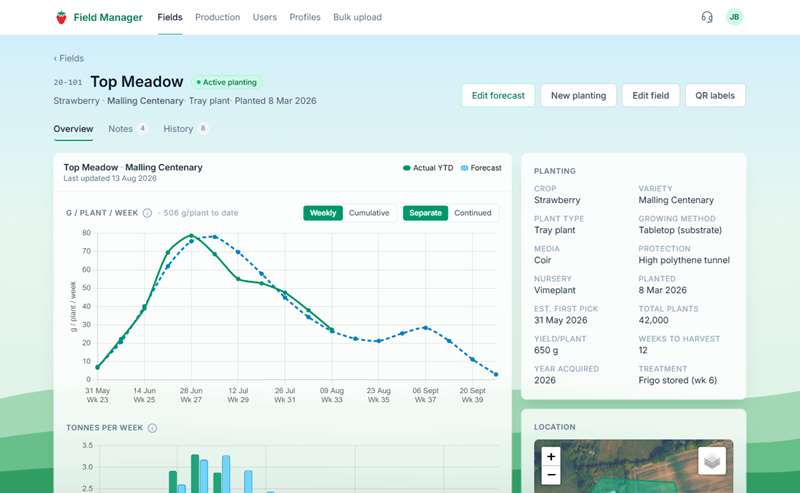
Task: Click info icon next to G / PLANT / WEEK
Action: click(x=147, y=213)
